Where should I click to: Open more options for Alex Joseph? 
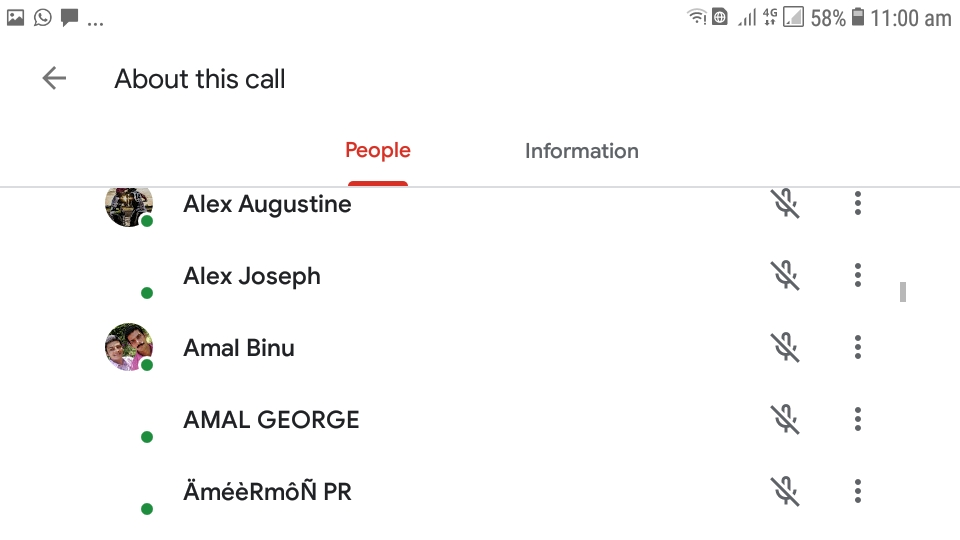[858, 276]
